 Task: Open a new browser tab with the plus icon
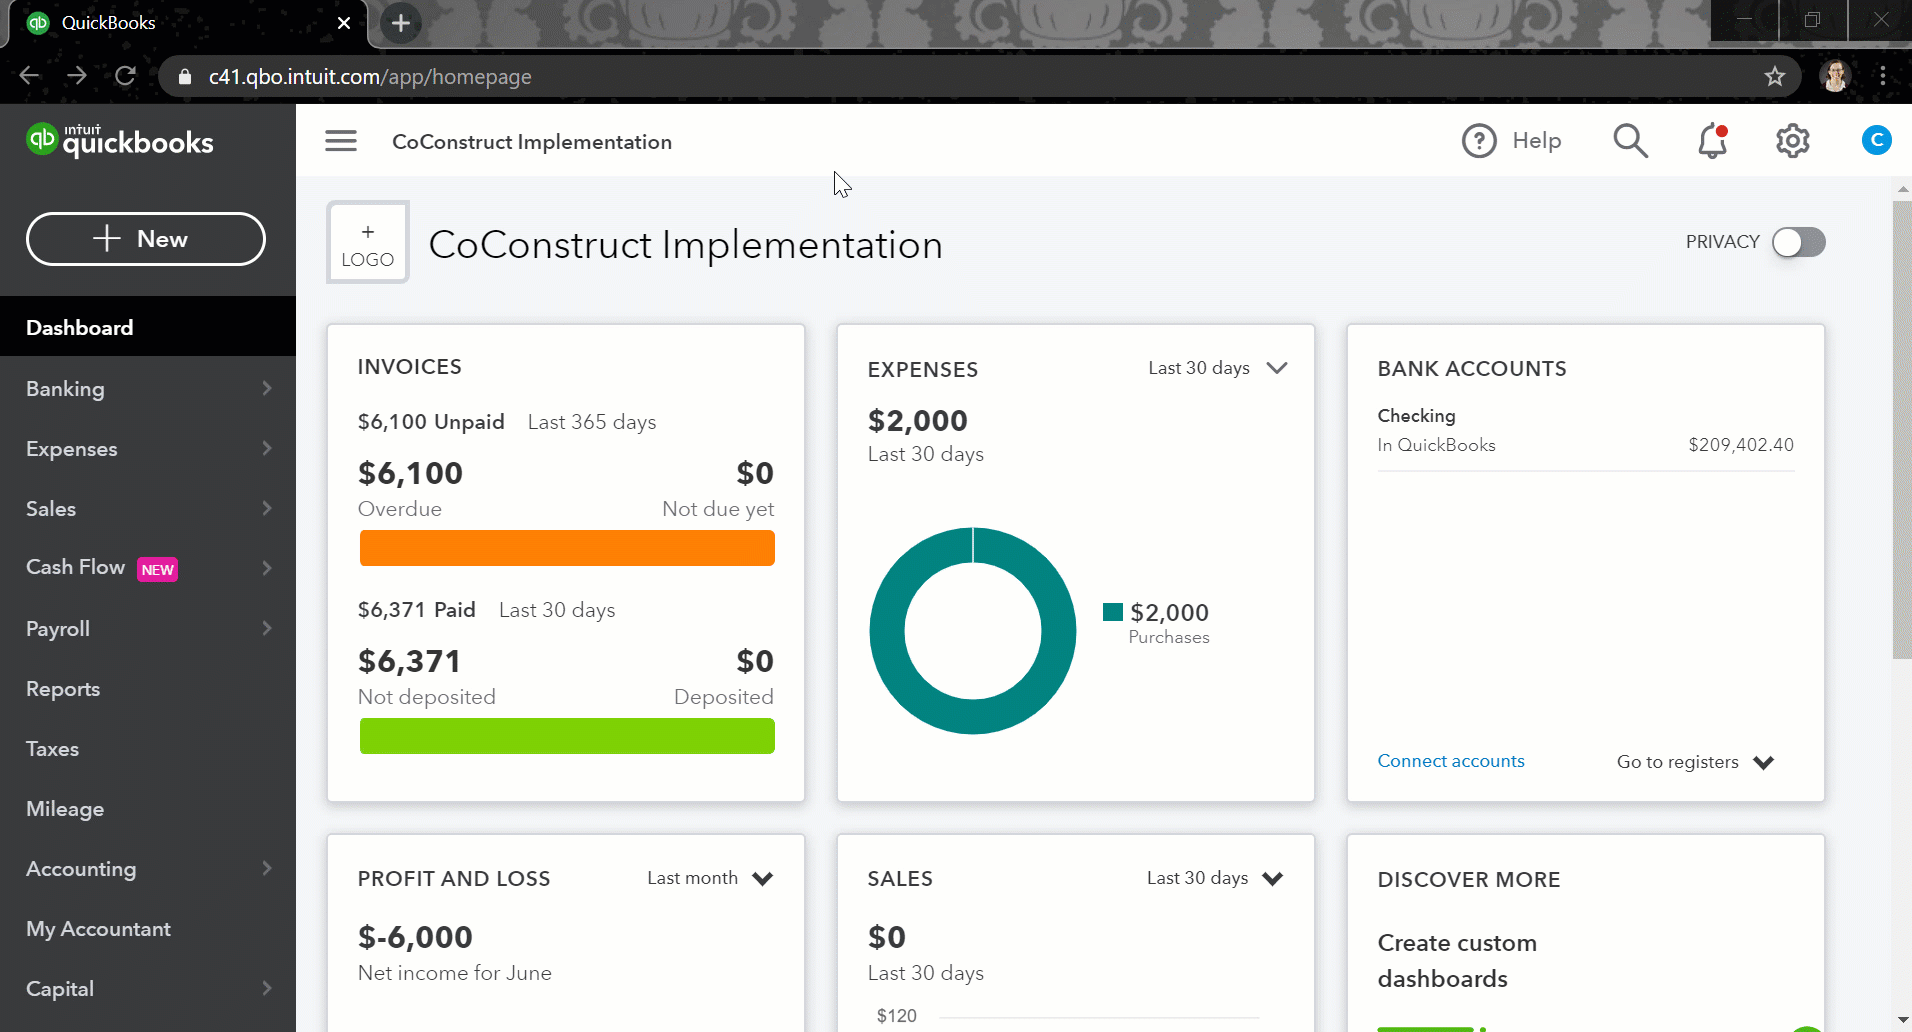coord(400,23)
